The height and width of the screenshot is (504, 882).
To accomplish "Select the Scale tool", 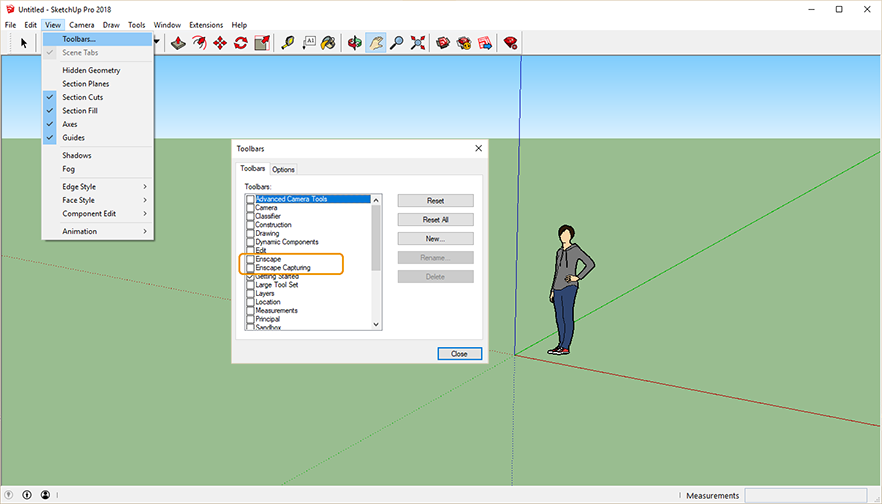I will click(x=262, y=43).
